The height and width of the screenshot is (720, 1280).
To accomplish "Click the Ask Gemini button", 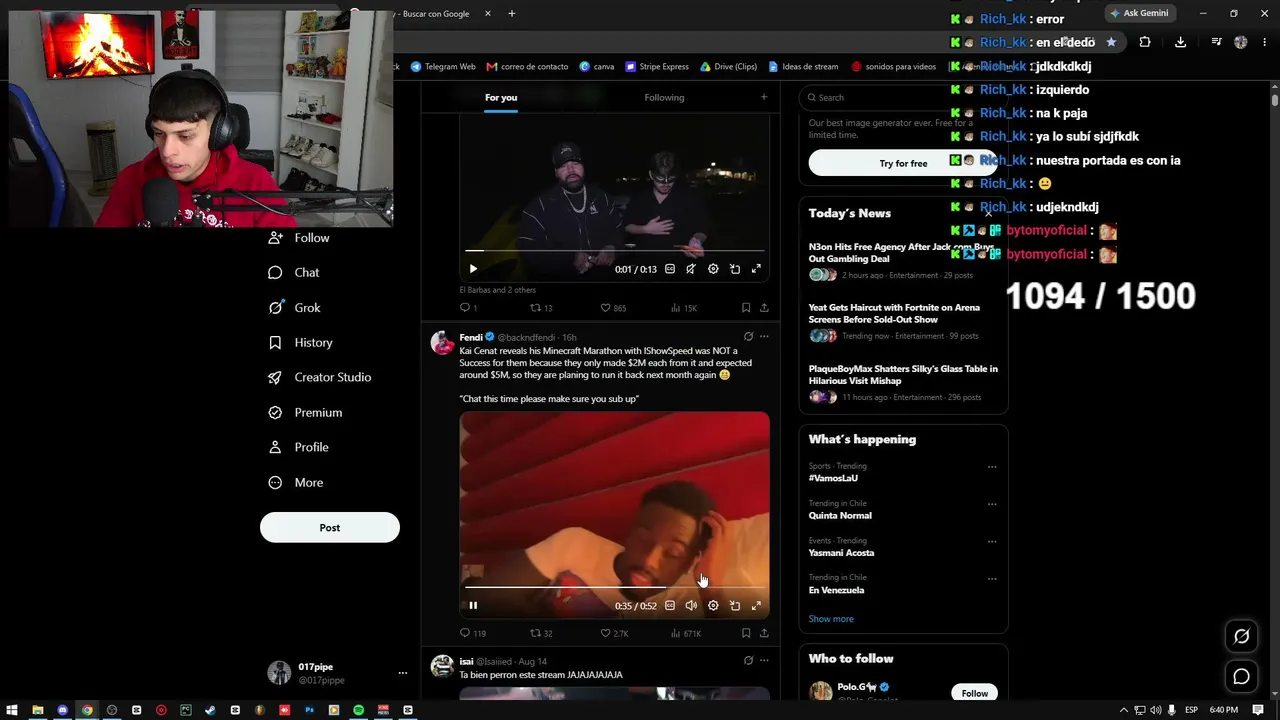I will click(x=1138, y=13).
